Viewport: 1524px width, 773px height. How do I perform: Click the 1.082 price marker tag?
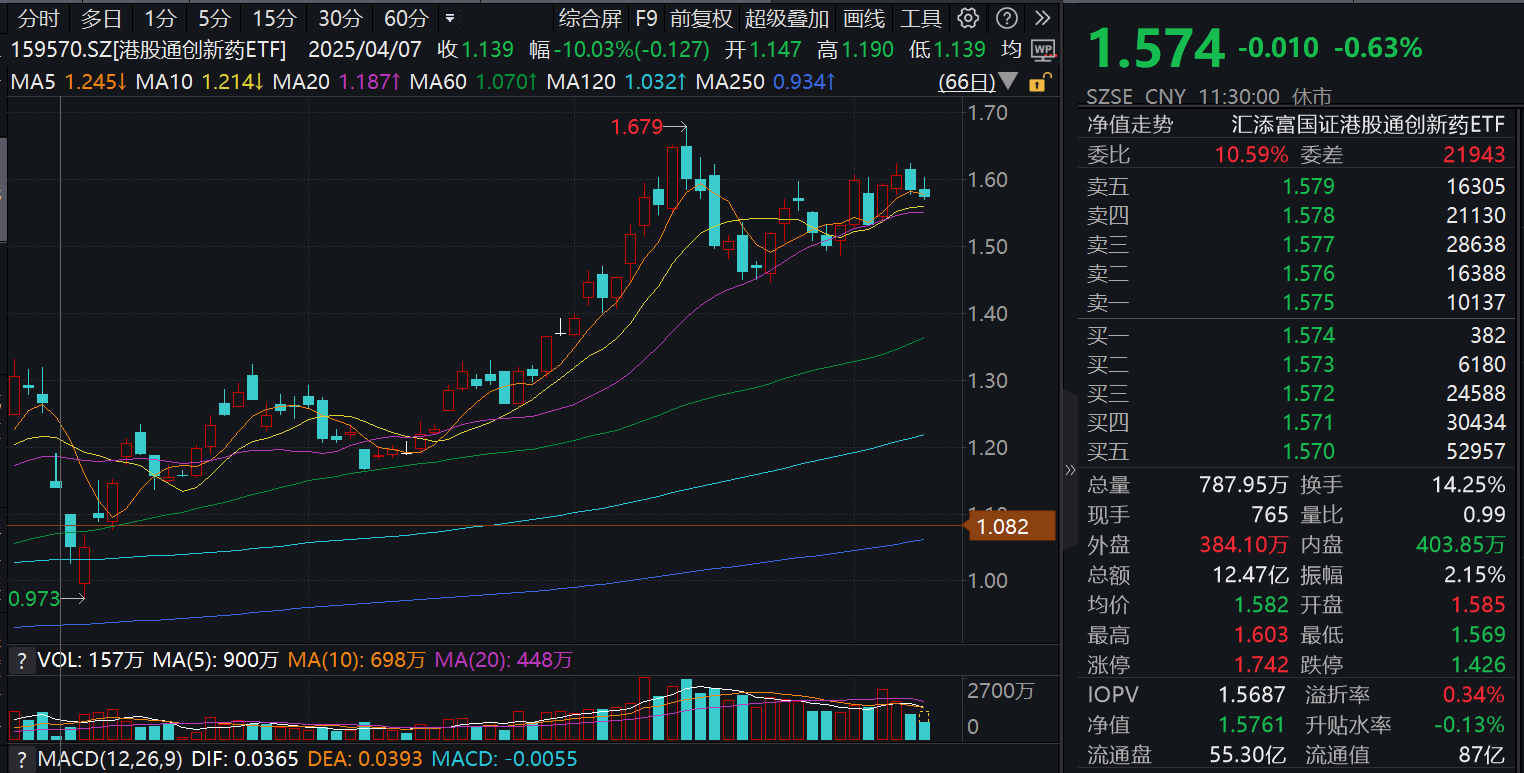tap(1011, 526)
